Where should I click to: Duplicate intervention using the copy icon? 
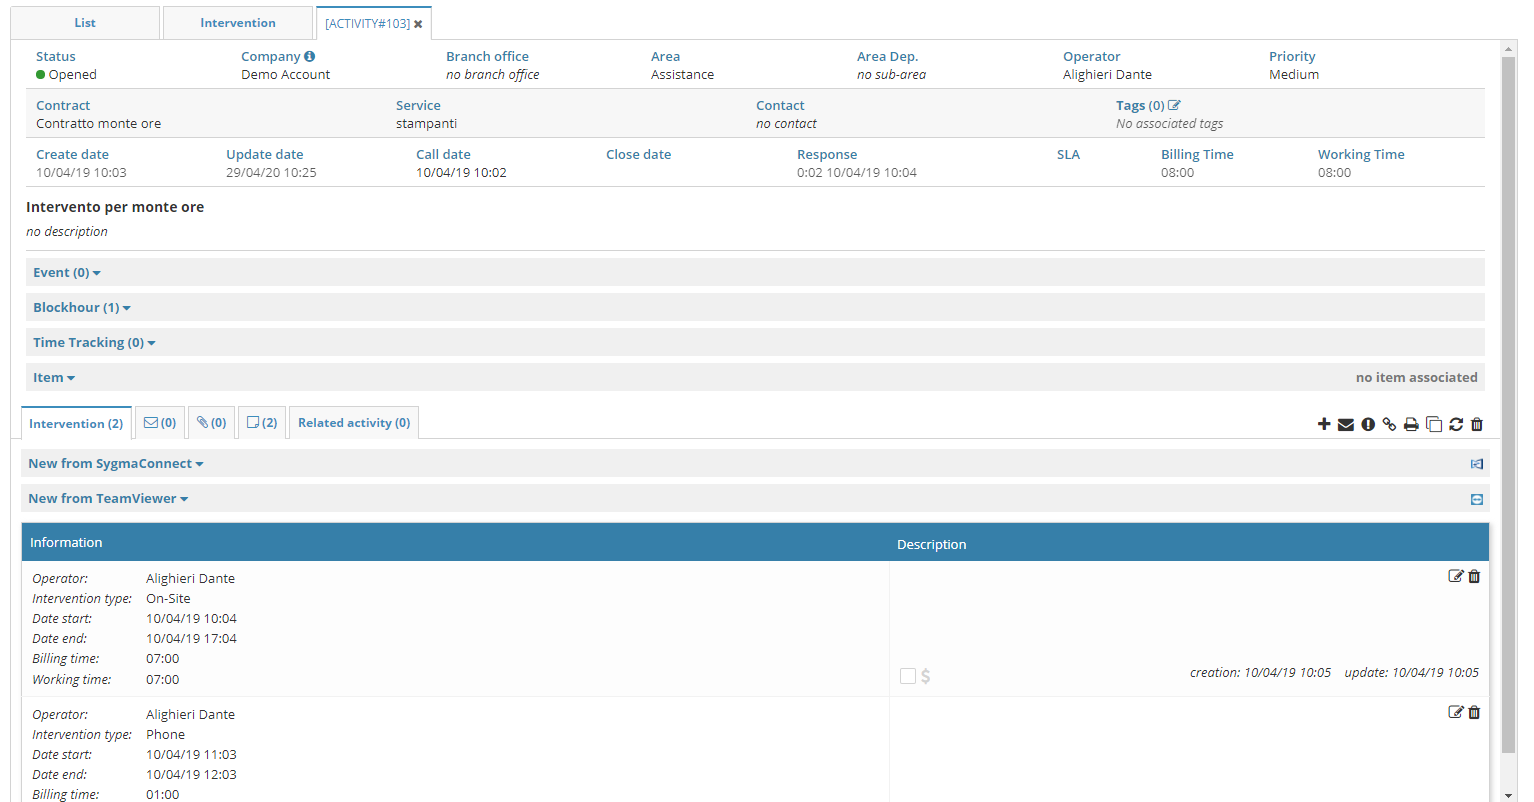point(1434,424)
